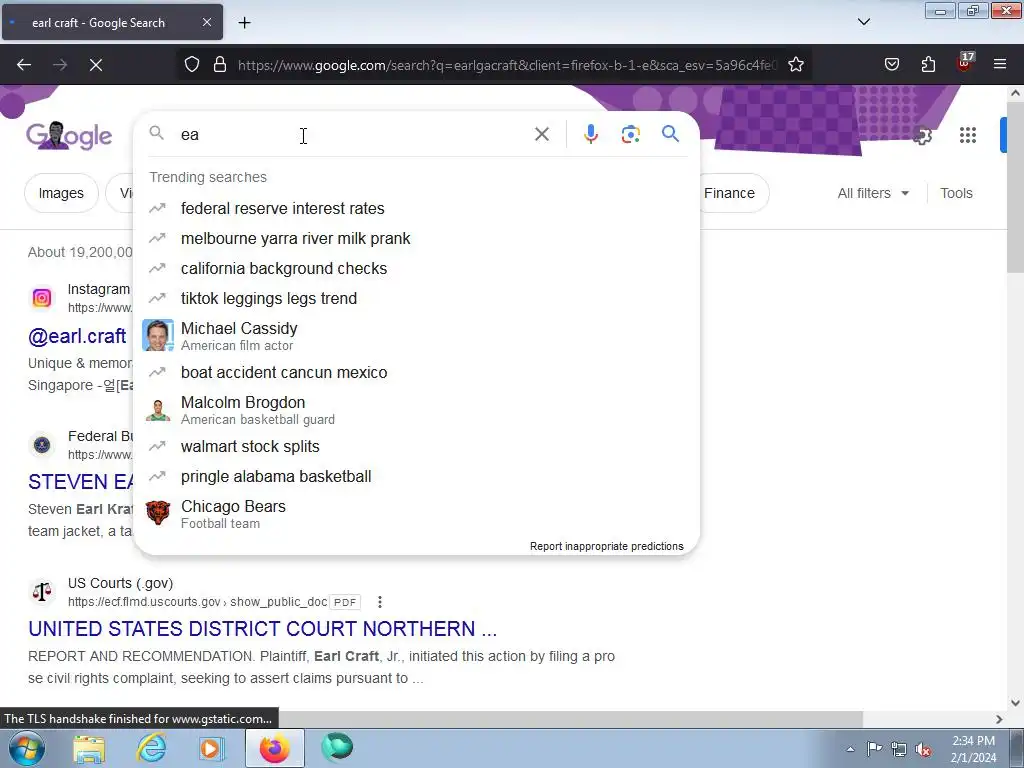This screenshot has height=768, width=1024.
Task: Click the US Courts scales favicon
Action: [42, 592]
